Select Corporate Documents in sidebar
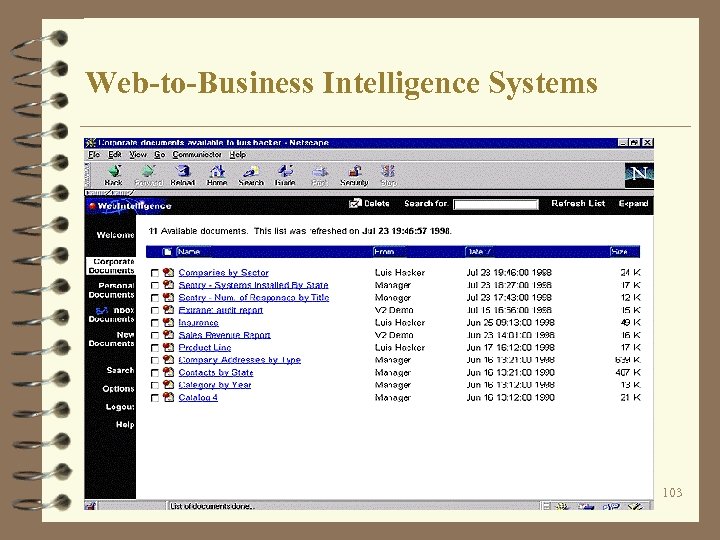Screen dimensions: 720x540 coord(112,266)
